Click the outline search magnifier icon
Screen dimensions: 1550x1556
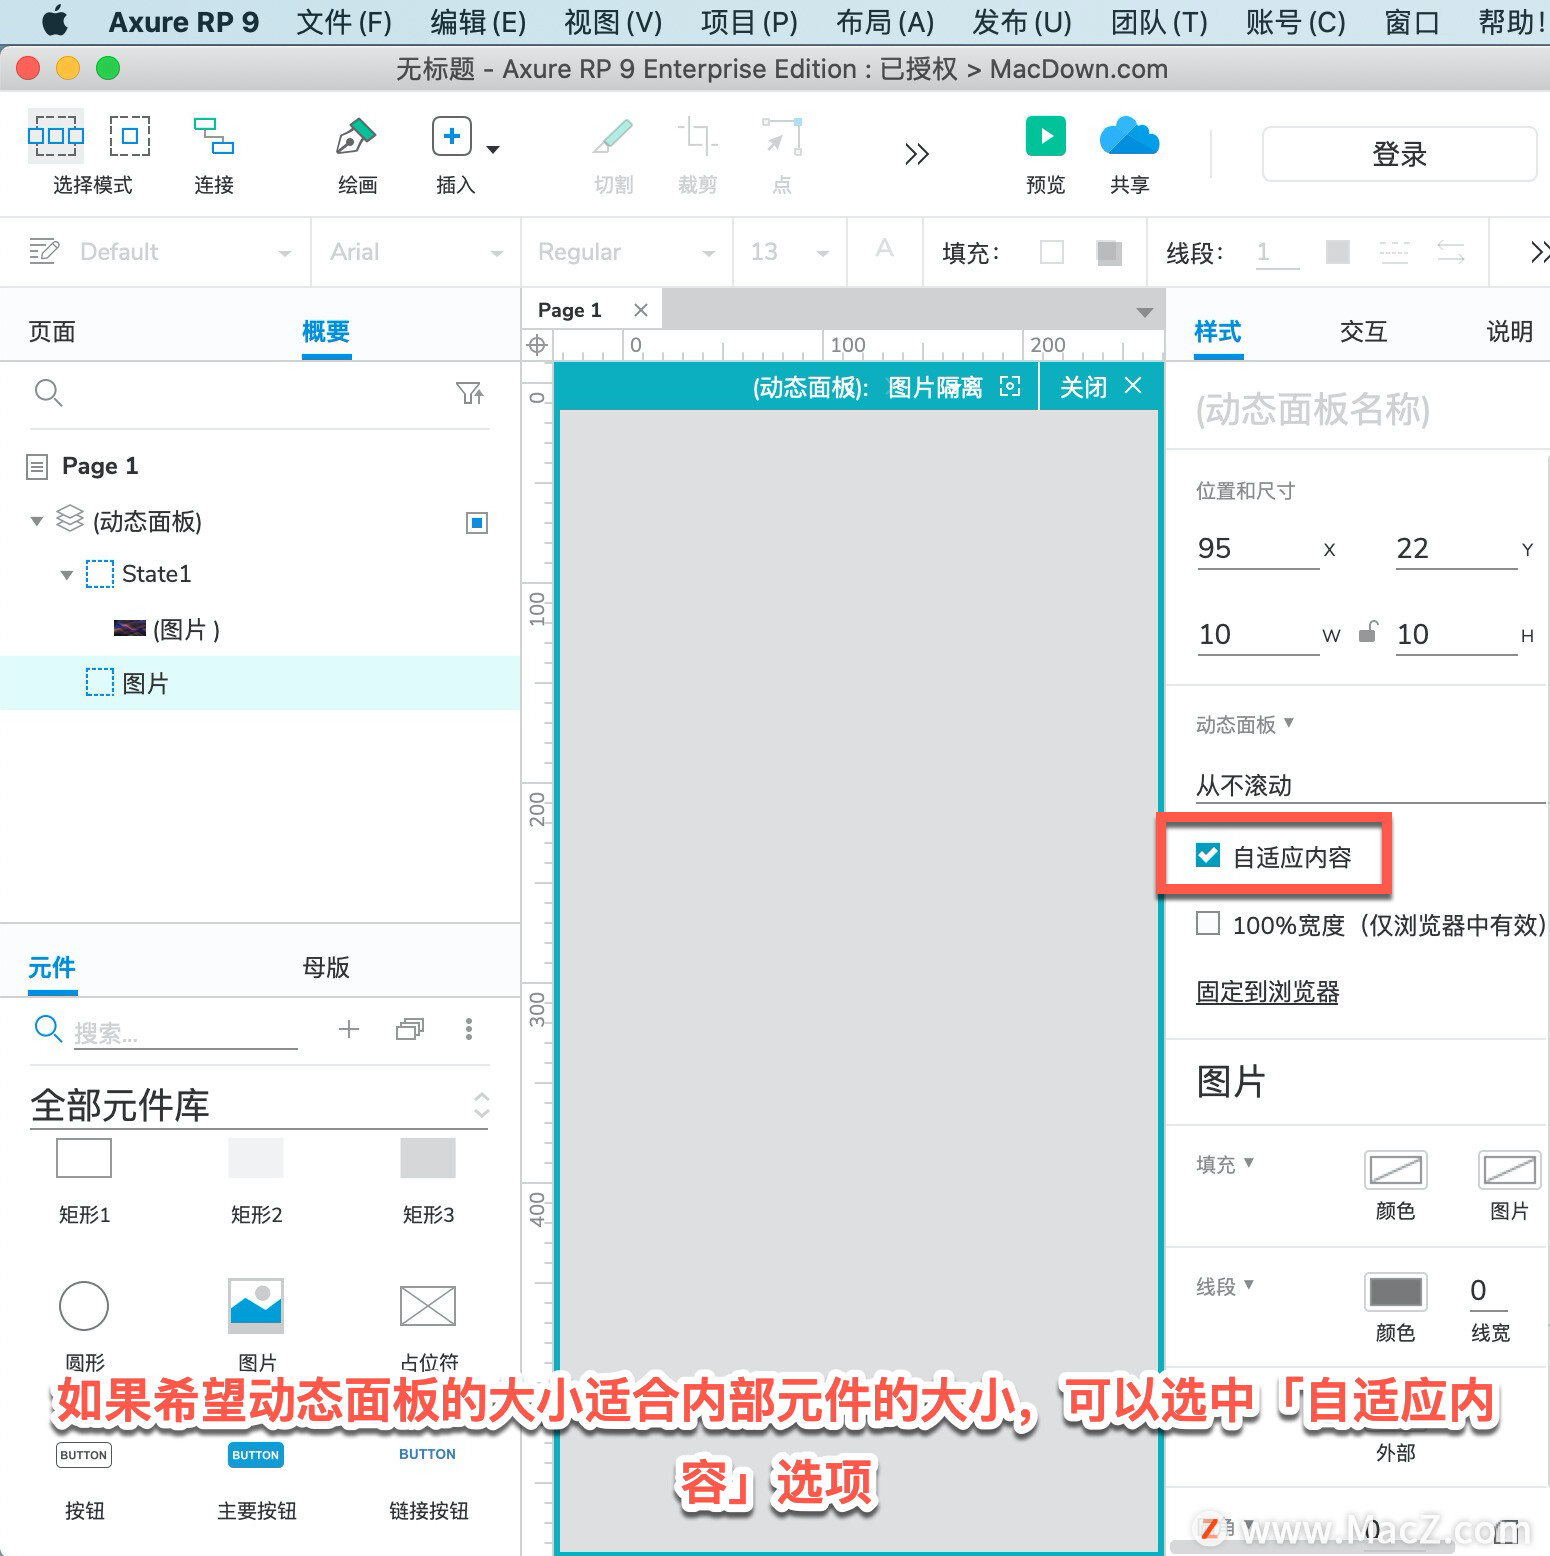48,393
